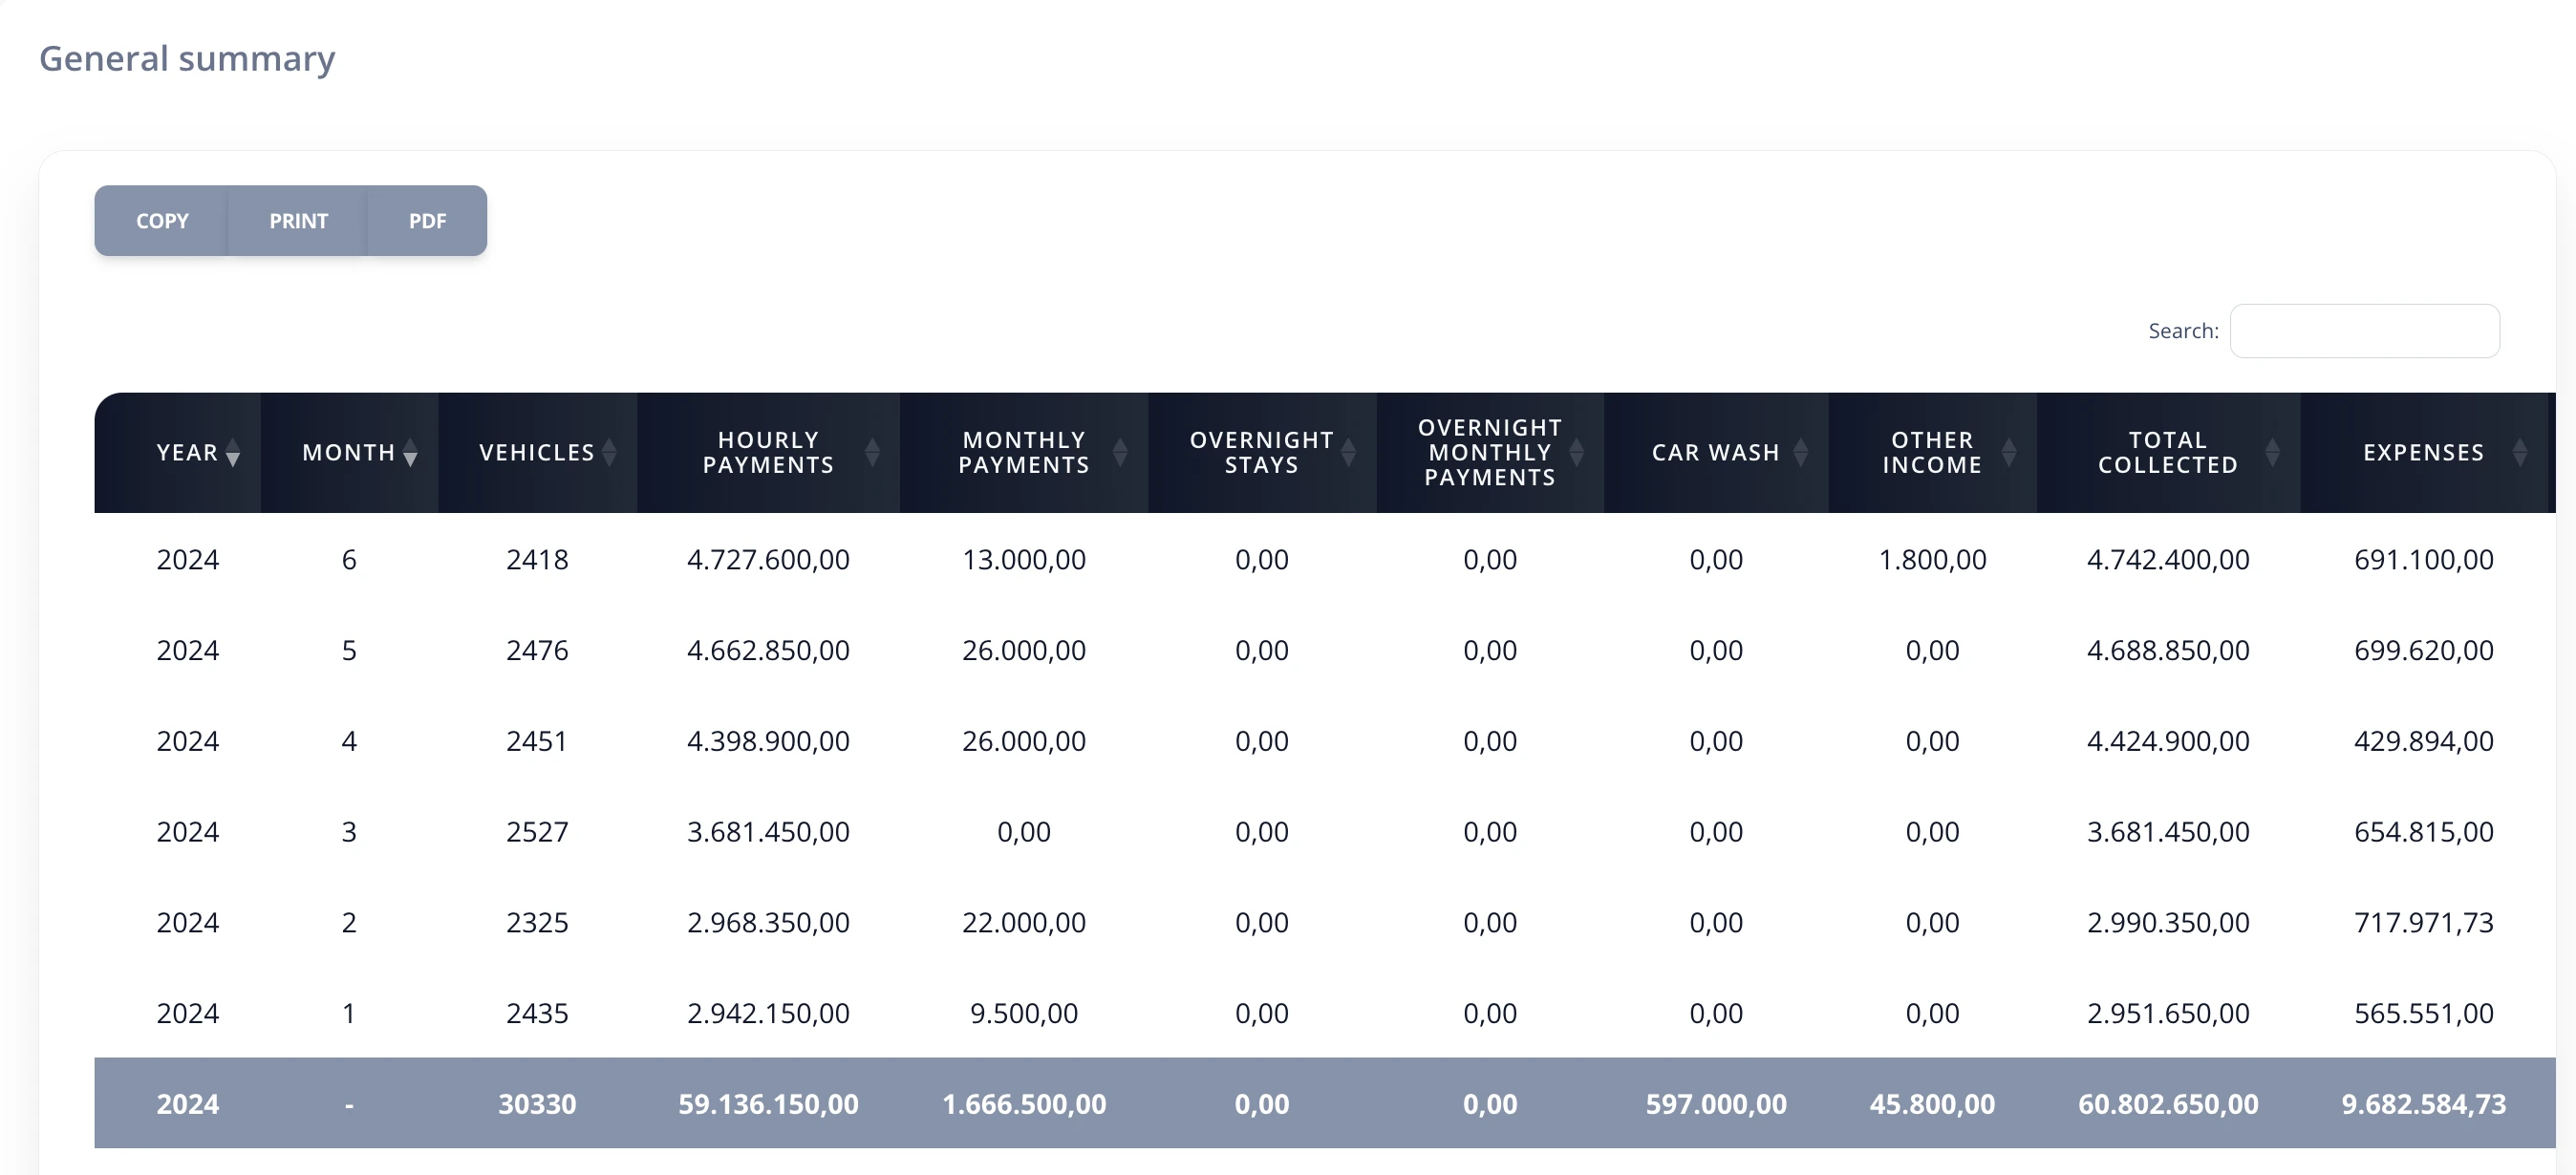Click the Vehicles column sort icon
Image resolution: width=2576 pixels, height=1175 pixels.
point(609,453)
